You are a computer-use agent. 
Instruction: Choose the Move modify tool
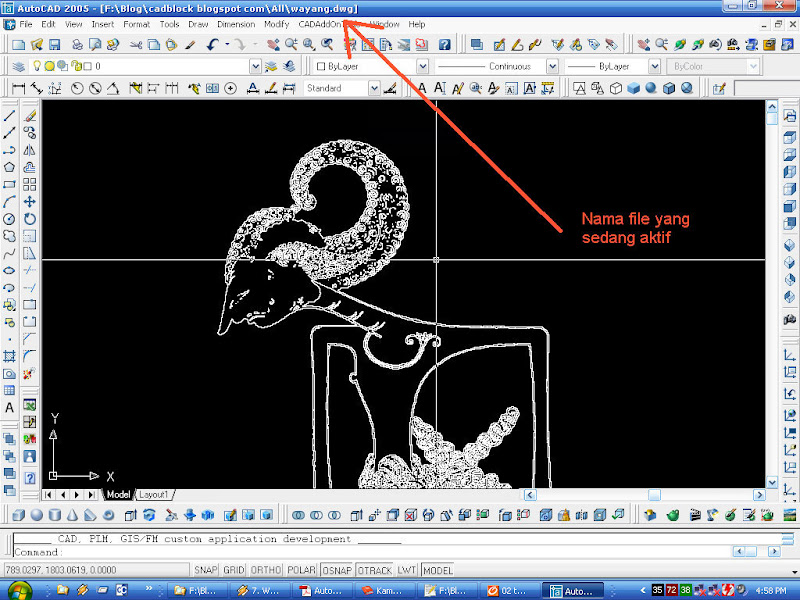click(30, 202)
